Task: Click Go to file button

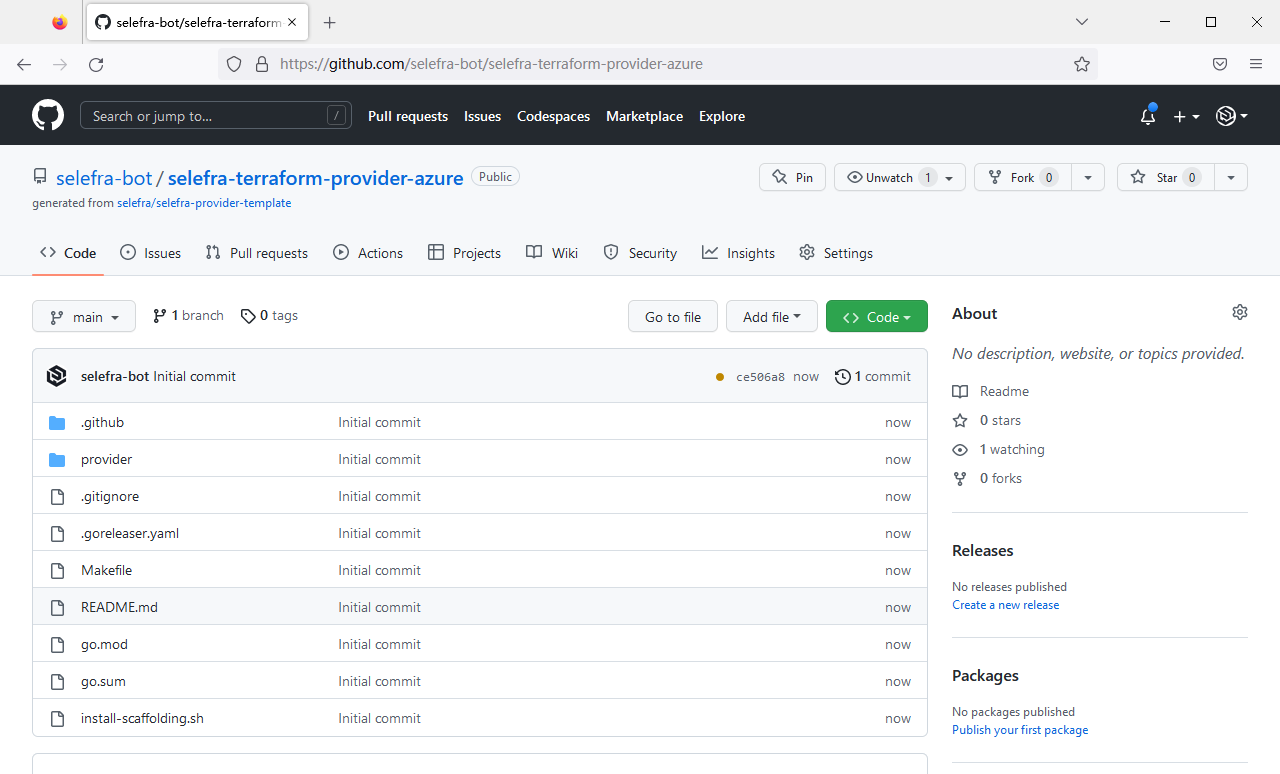Action: [x=673, y=316]
